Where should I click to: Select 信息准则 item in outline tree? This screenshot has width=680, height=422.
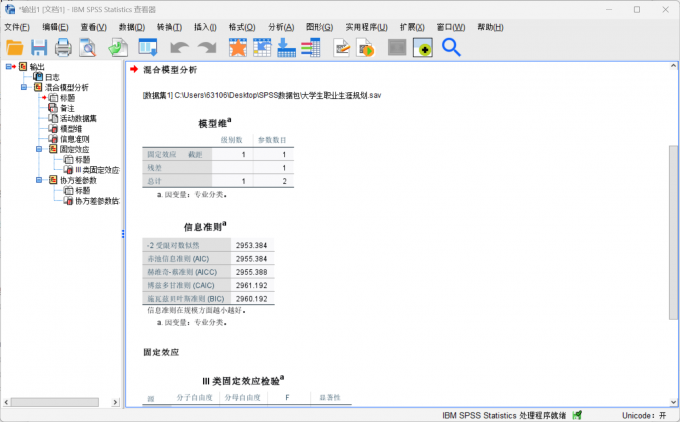click(75, 139)
